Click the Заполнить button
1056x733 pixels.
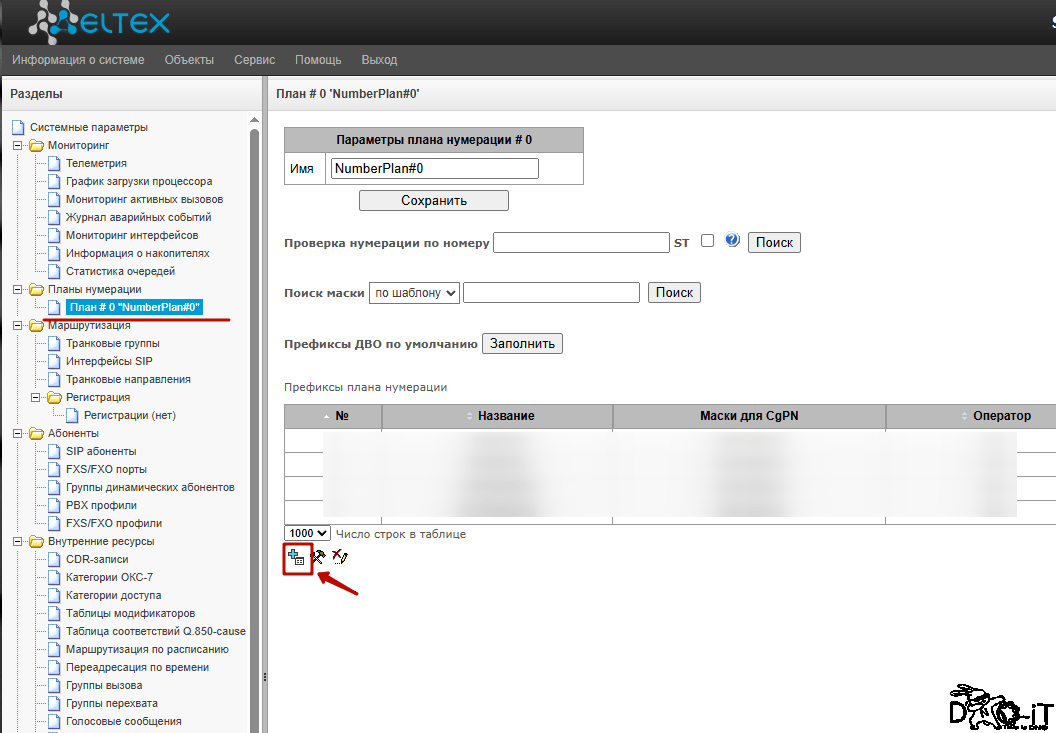(x=522, y=344)
